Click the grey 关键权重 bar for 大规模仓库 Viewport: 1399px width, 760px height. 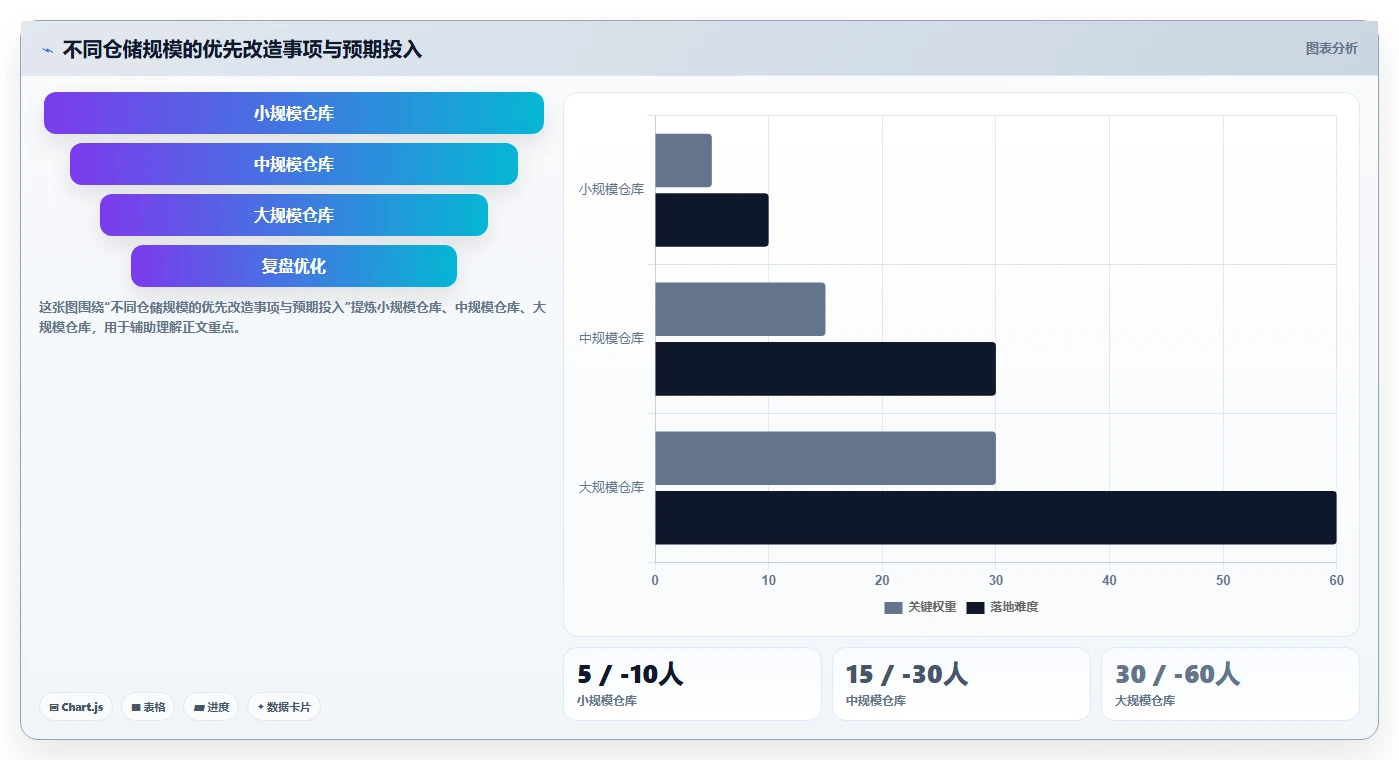[825, 458]
